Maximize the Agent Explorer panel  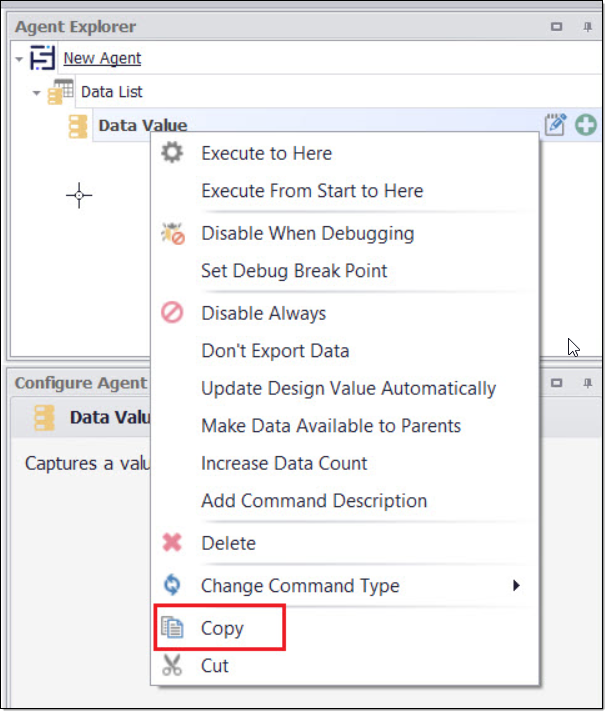point(557,27)
